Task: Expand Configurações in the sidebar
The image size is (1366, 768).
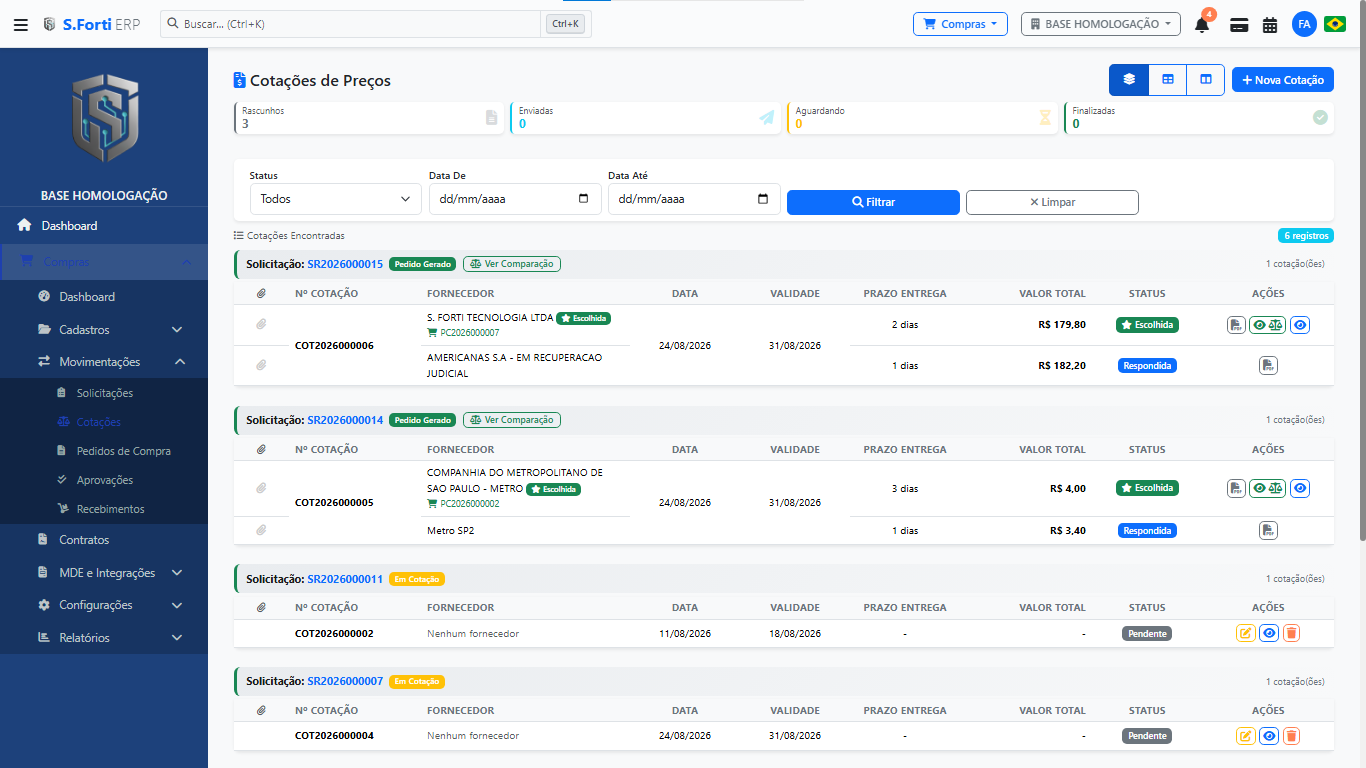Action: click(x=104, y=605)
